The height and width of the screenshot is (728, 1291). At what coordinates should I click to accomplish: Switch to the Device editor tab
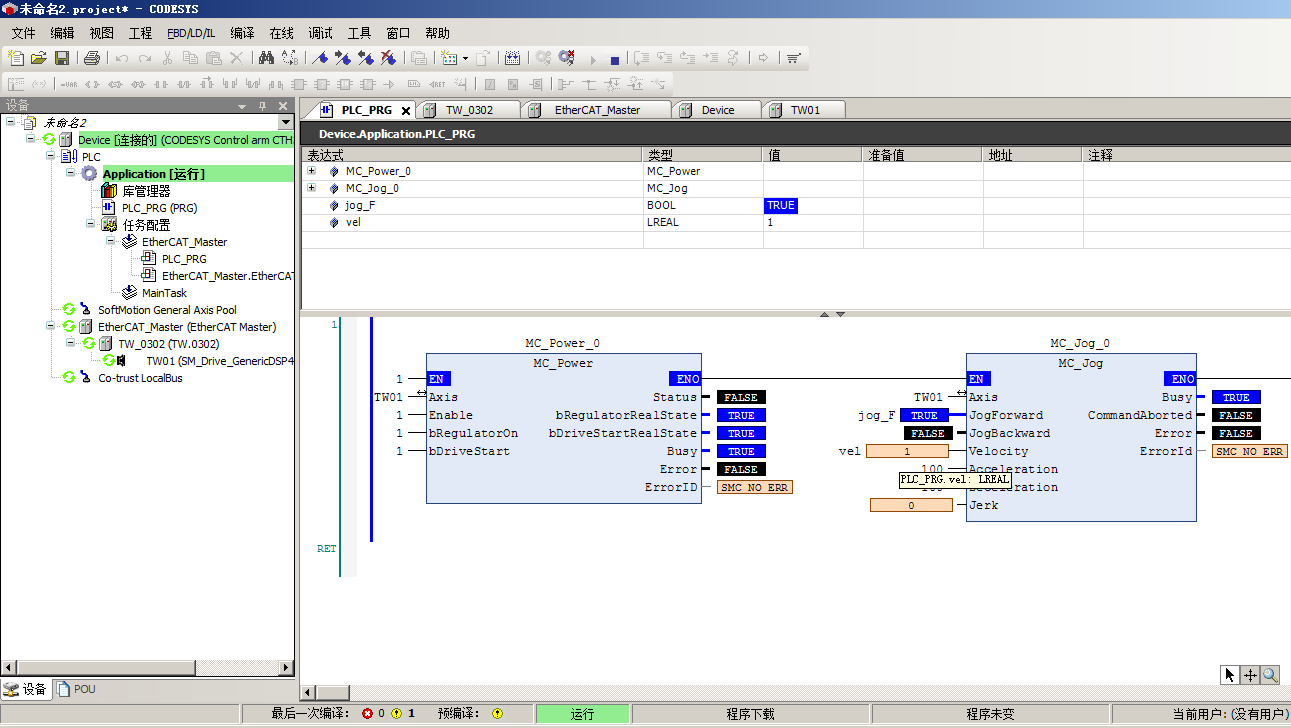tap(717, 110)
